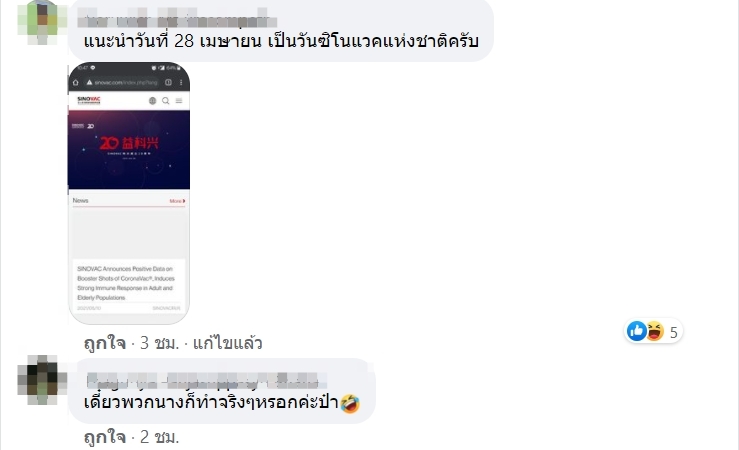The height and width of the screenshot is (450, 739).
Task: Open the attached Sinovac phone screenshot banner
Action: pos(129,149)
